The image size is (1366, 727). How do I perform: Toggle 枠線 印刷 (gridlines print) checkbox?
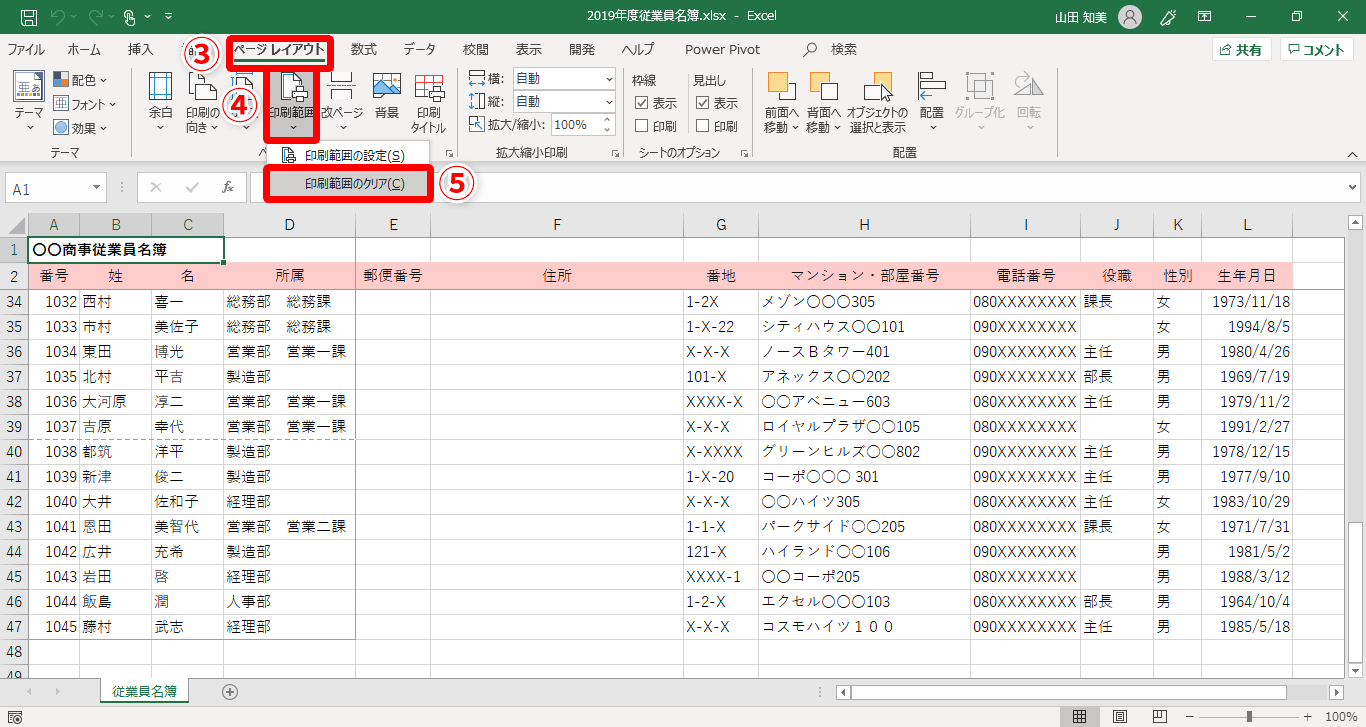[x=643, y=126]
